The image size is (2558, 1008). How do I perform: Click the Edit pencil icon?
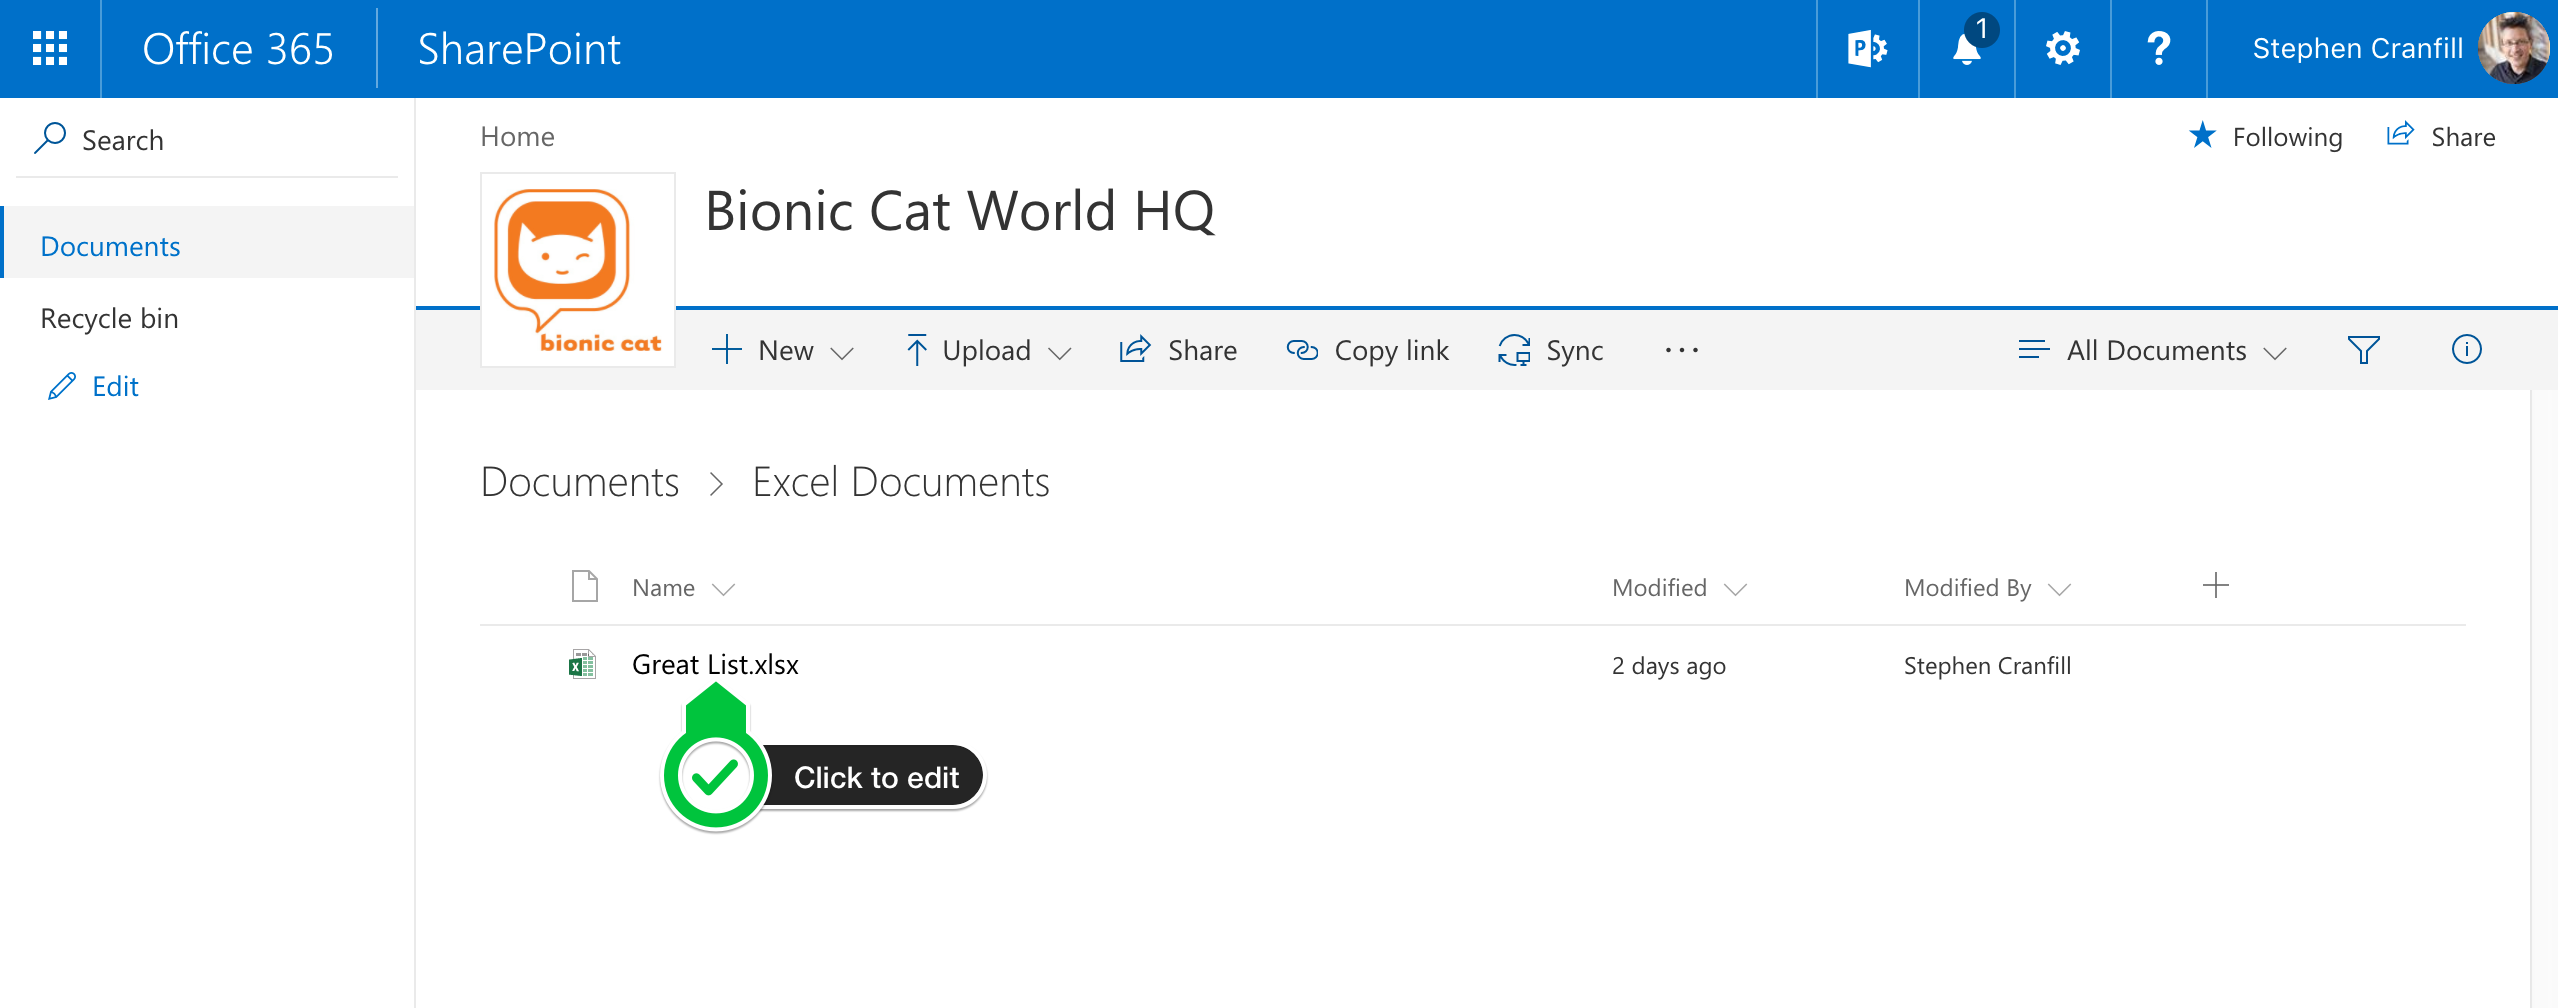(x=62, y=386)
